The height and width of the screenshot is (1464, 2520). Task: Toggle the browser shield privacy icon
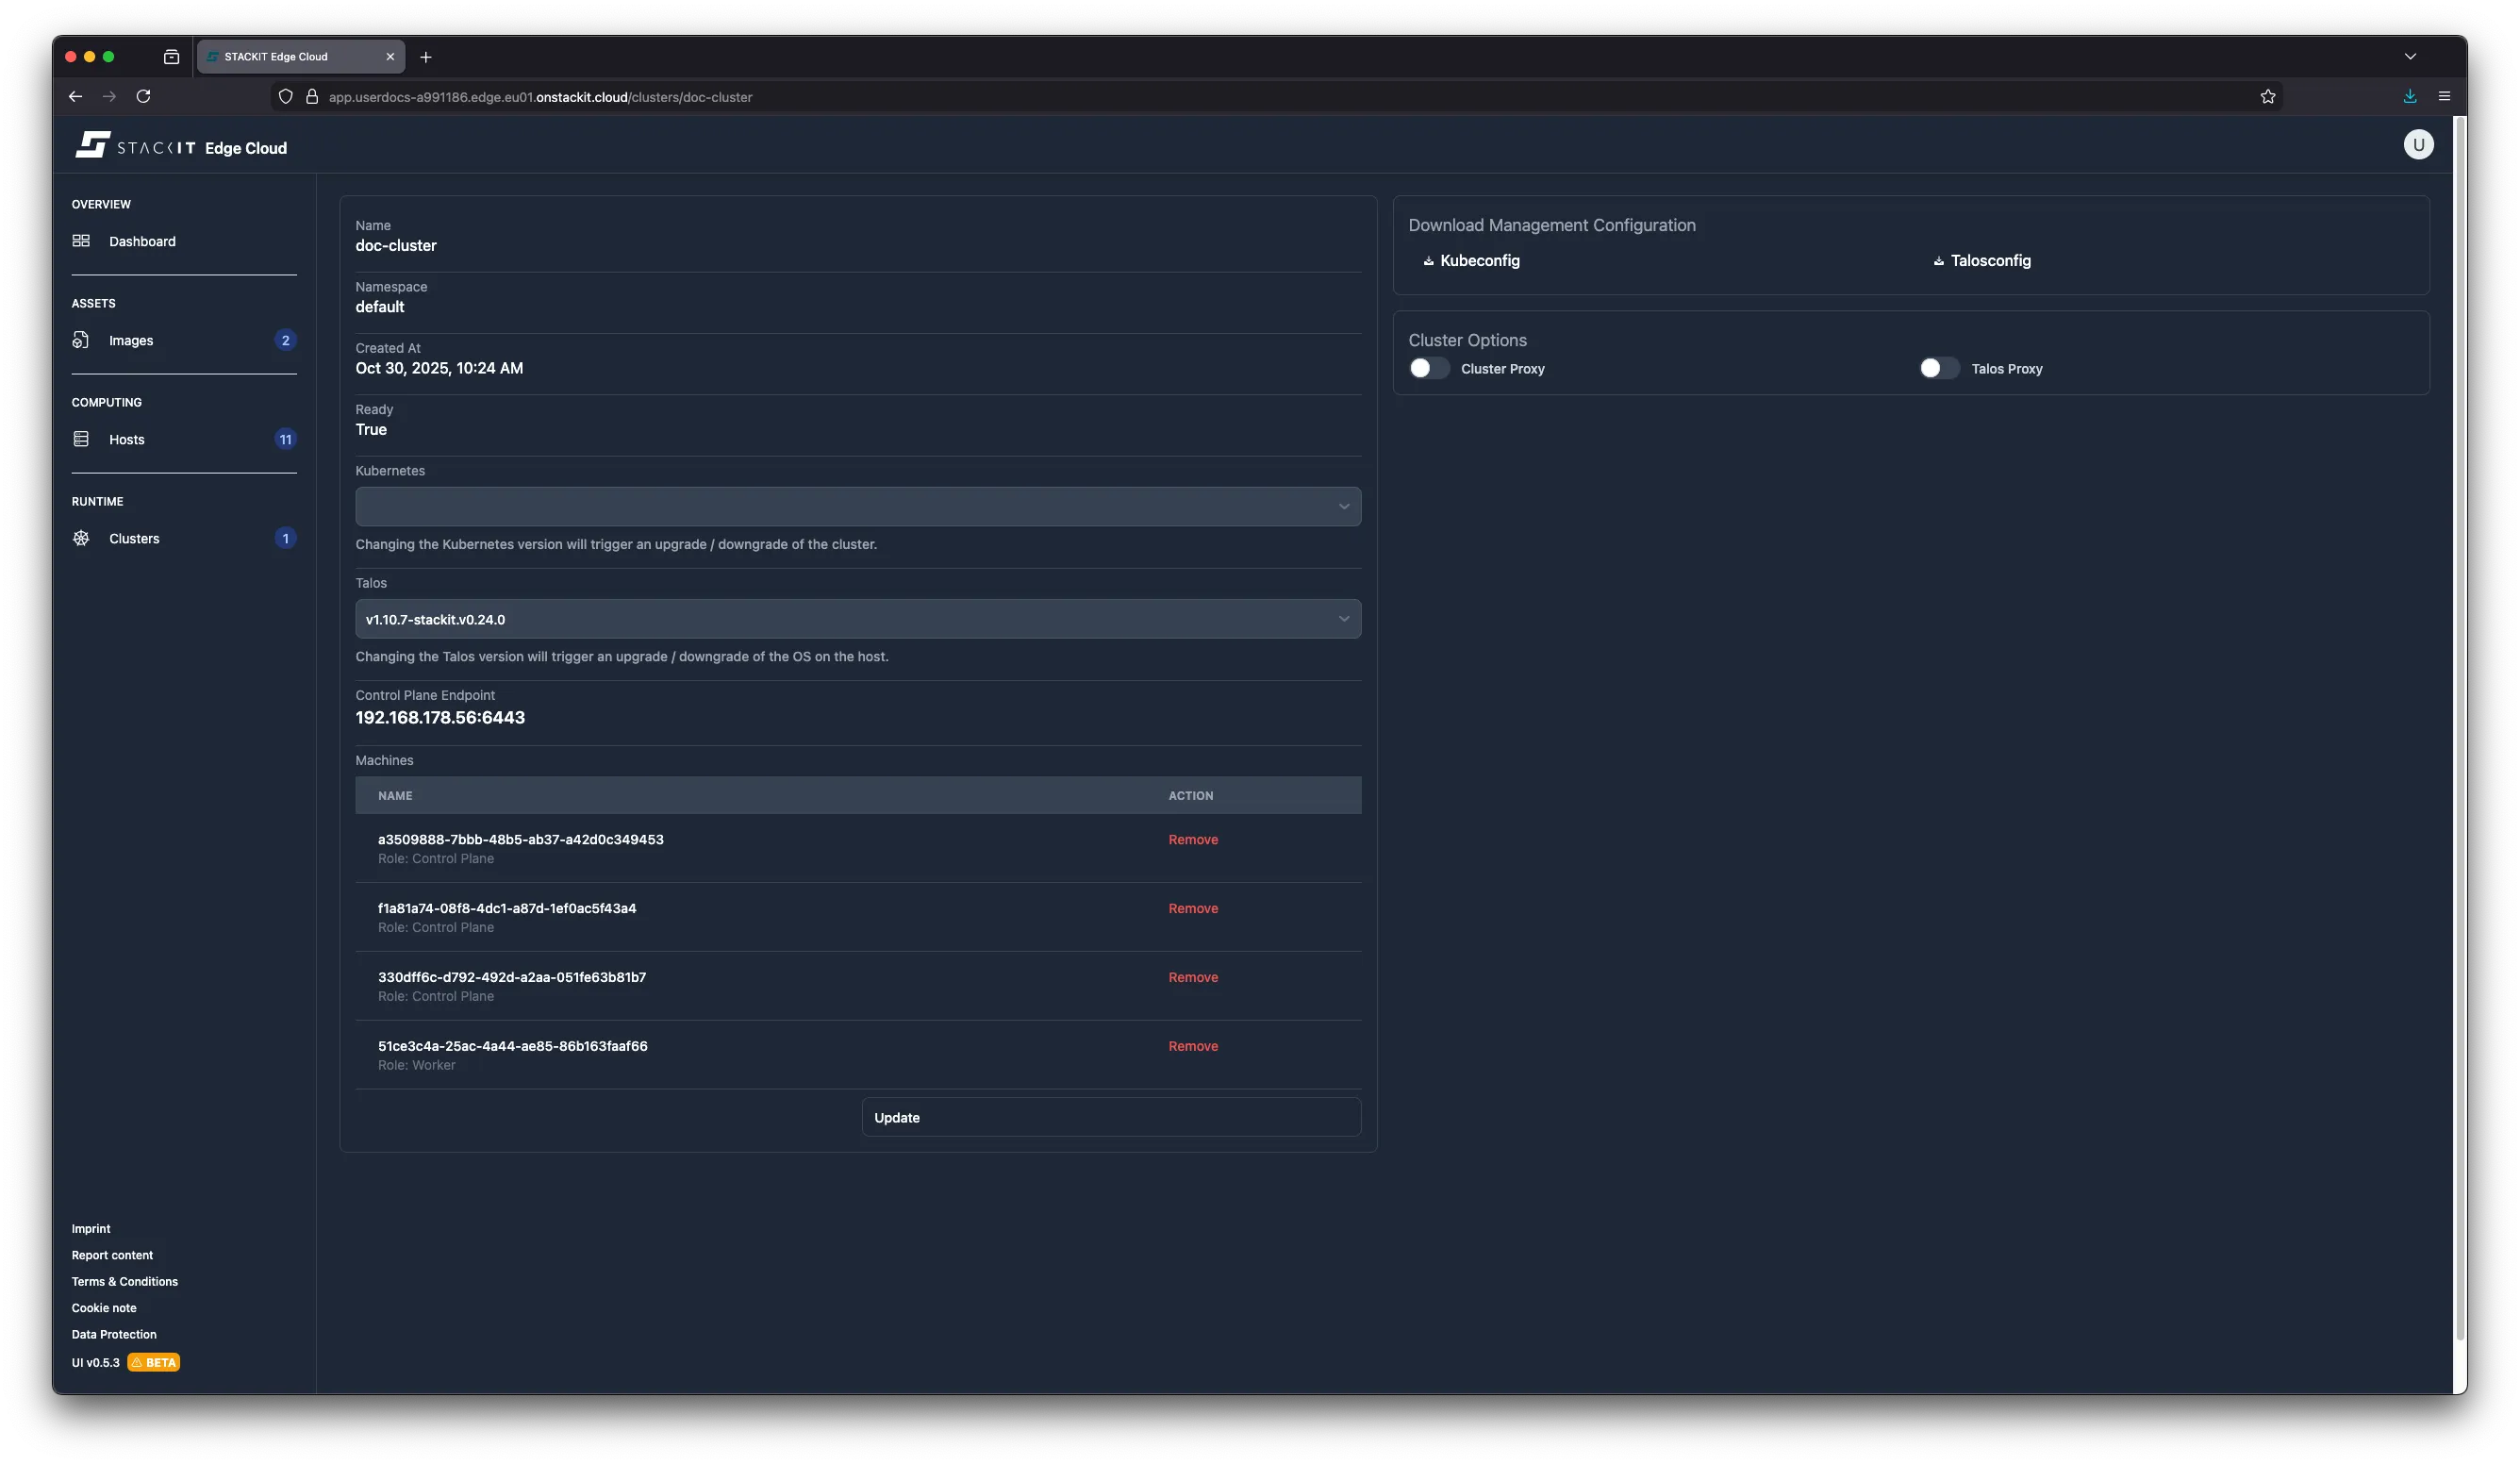pyautogui.click(x=286, y=97)
